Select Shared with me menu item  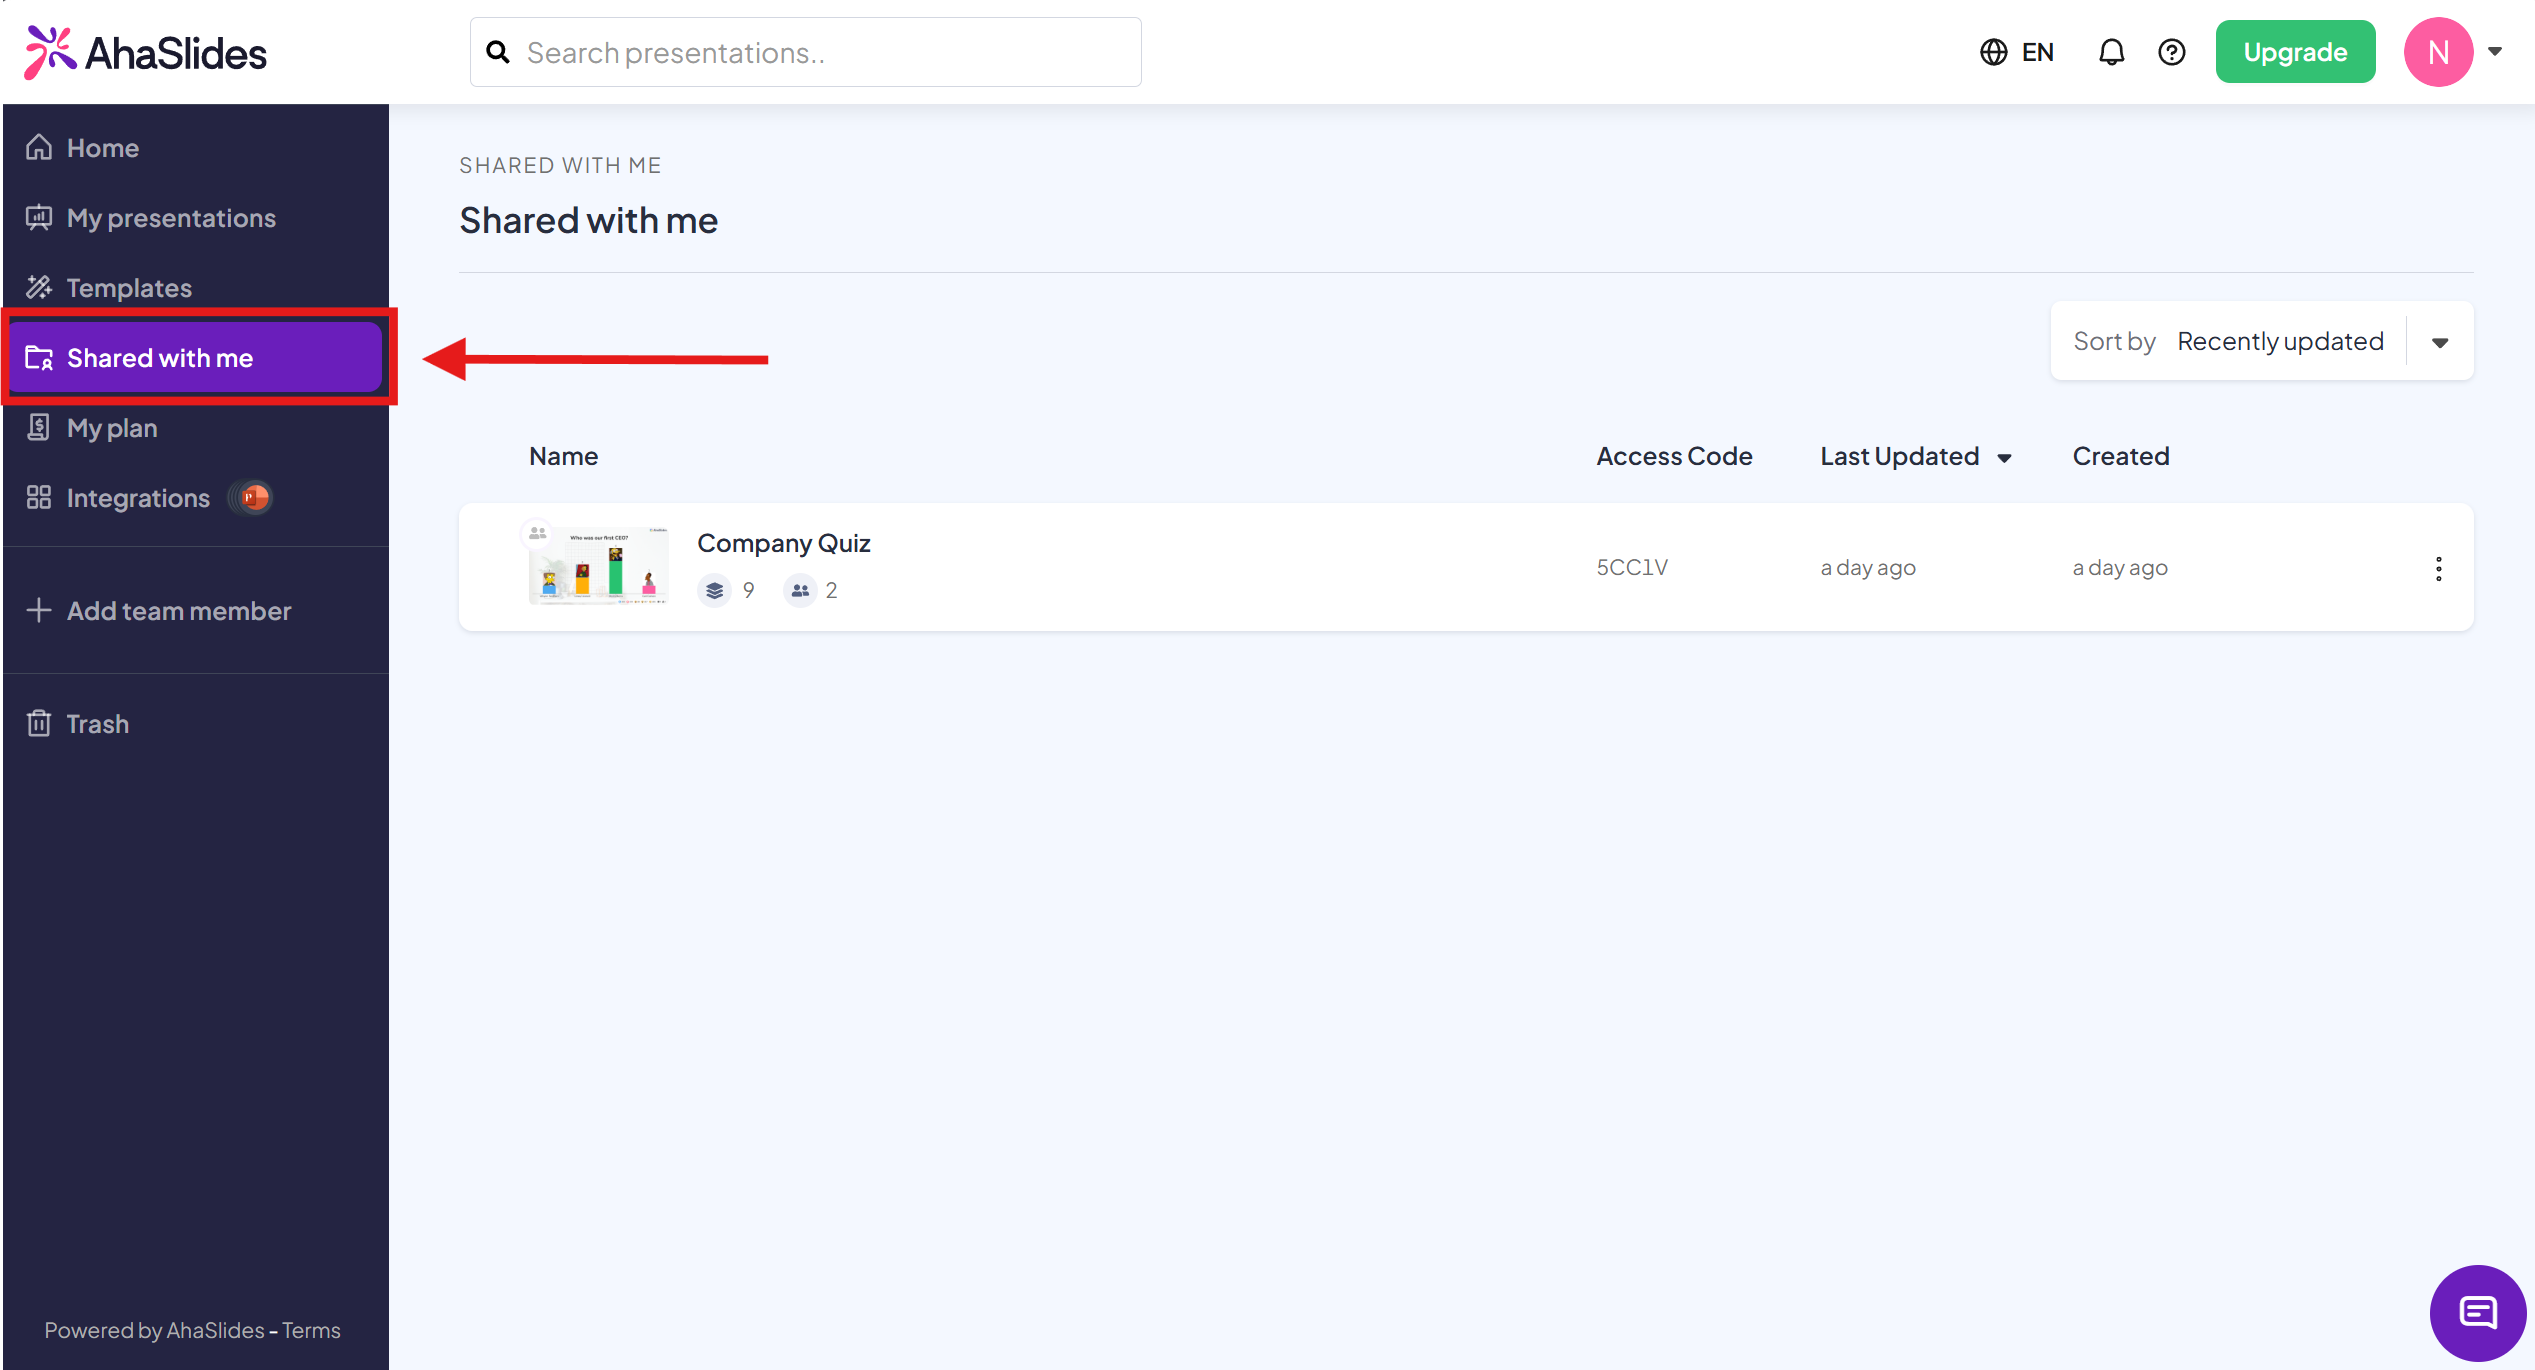click(x=196, y=358)
